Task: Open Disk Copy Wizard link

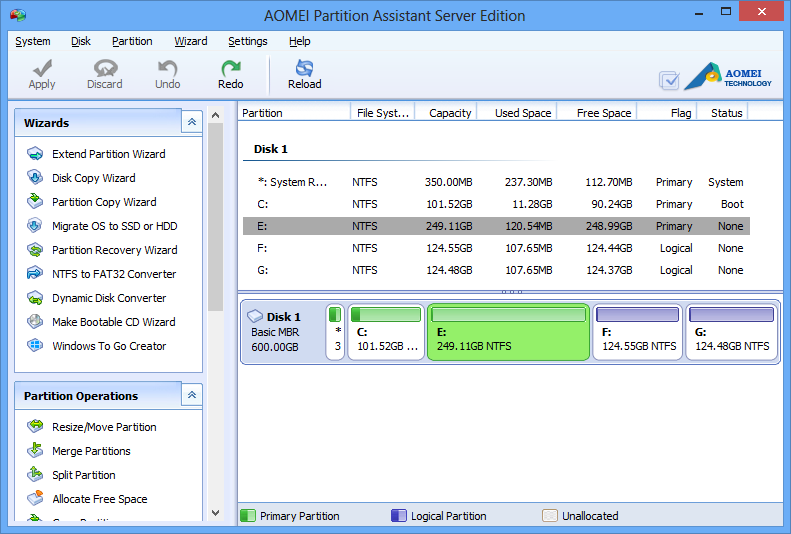Action: [x=93, y=178]
